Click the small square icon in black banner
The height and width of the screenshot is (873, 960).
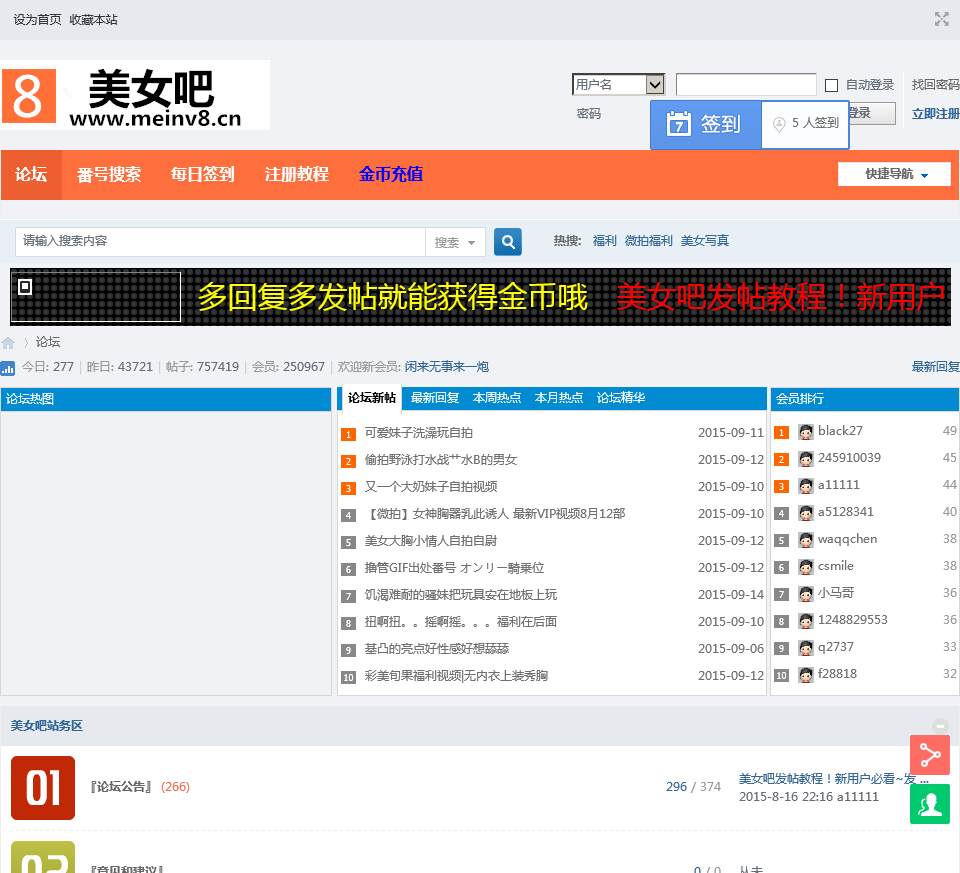tap(25, 287)
